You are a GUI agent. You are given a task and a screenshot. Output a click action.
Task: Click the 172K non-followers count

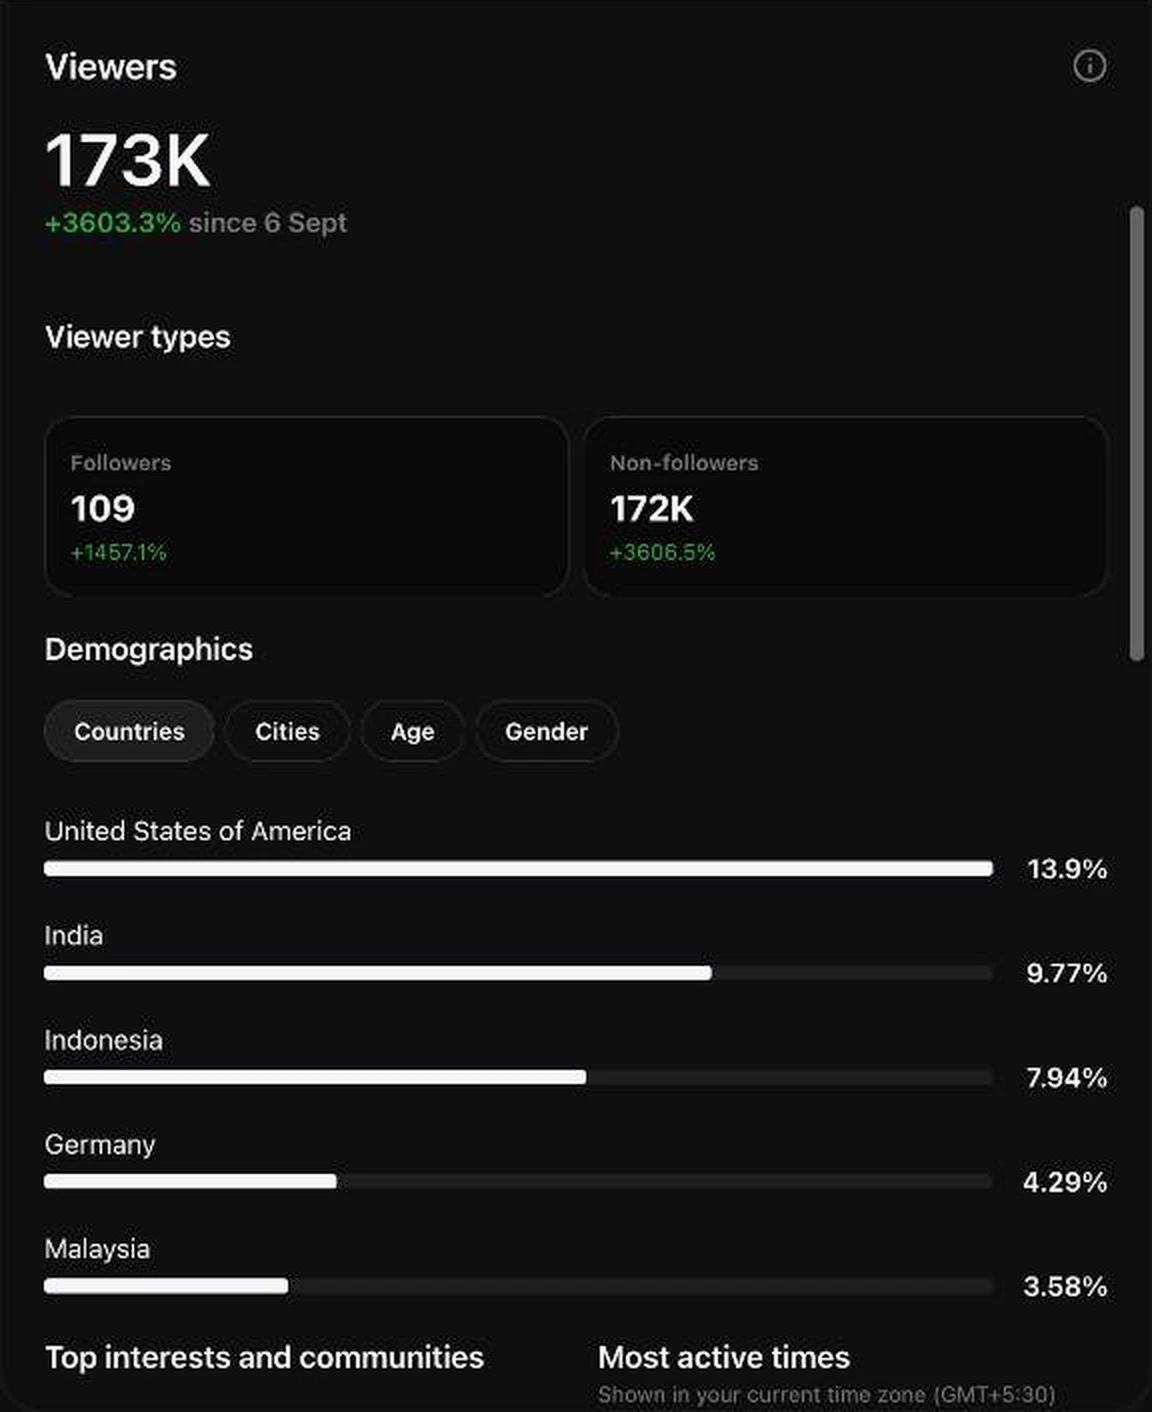(x=652, y=508)
